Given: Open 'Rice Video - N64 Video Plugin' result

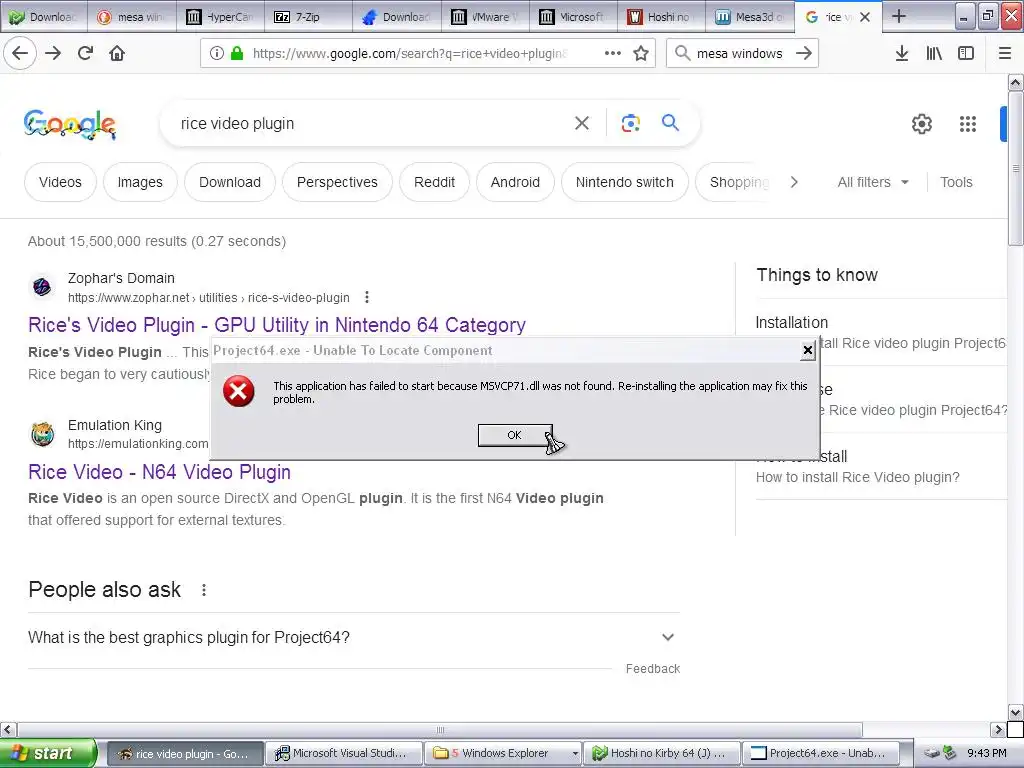Looking at the screenshot, I should pyautogui.click(x=159, y=472).
